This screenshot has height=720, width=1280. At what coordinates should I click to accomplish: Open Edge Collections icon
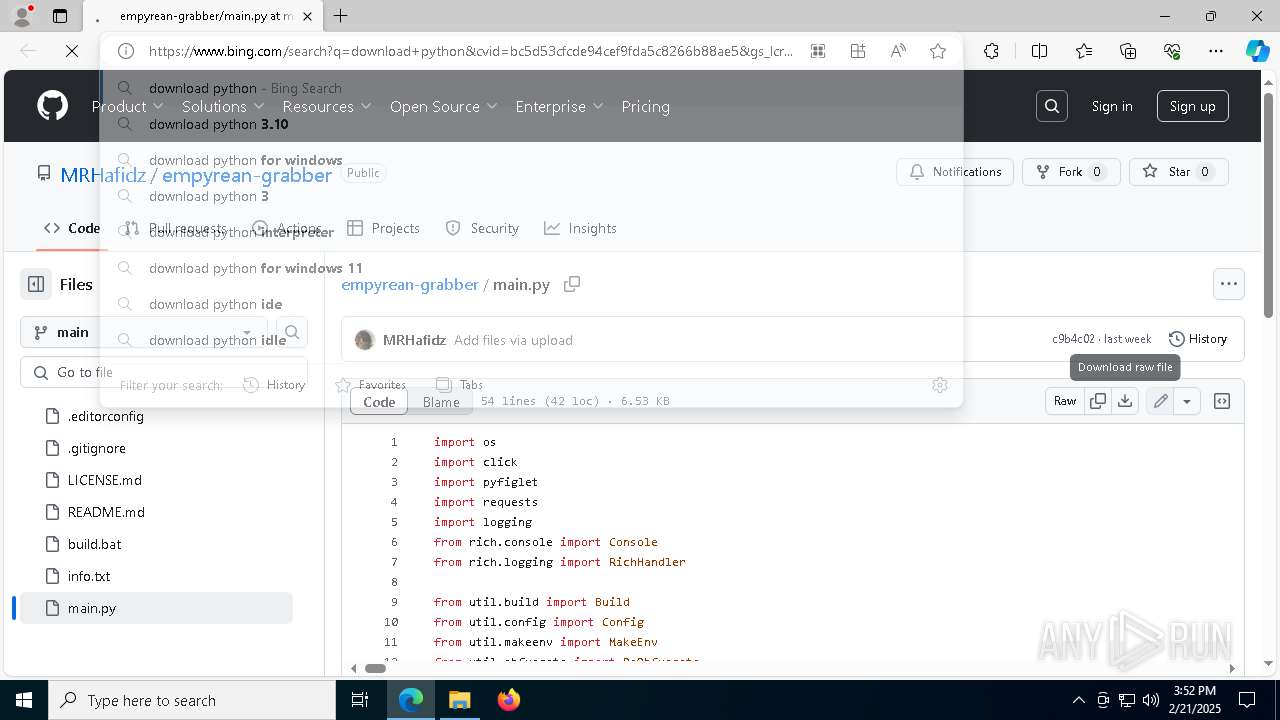[x=1128, y=51]
